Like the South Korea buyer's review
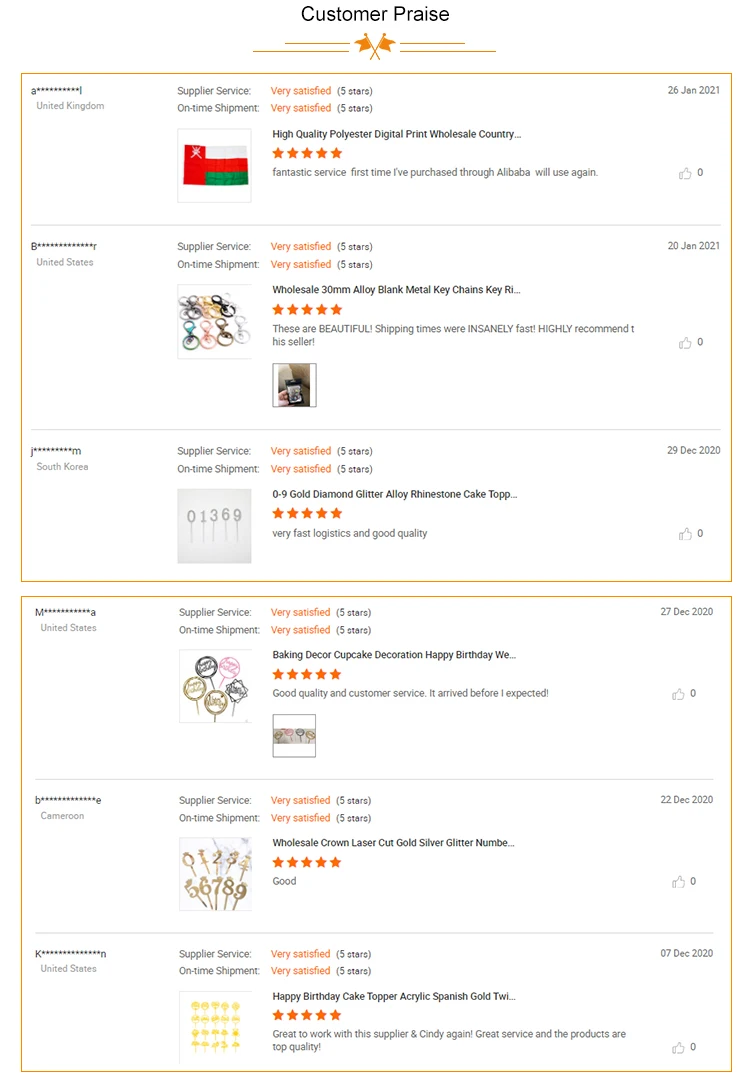 [685, 534]
